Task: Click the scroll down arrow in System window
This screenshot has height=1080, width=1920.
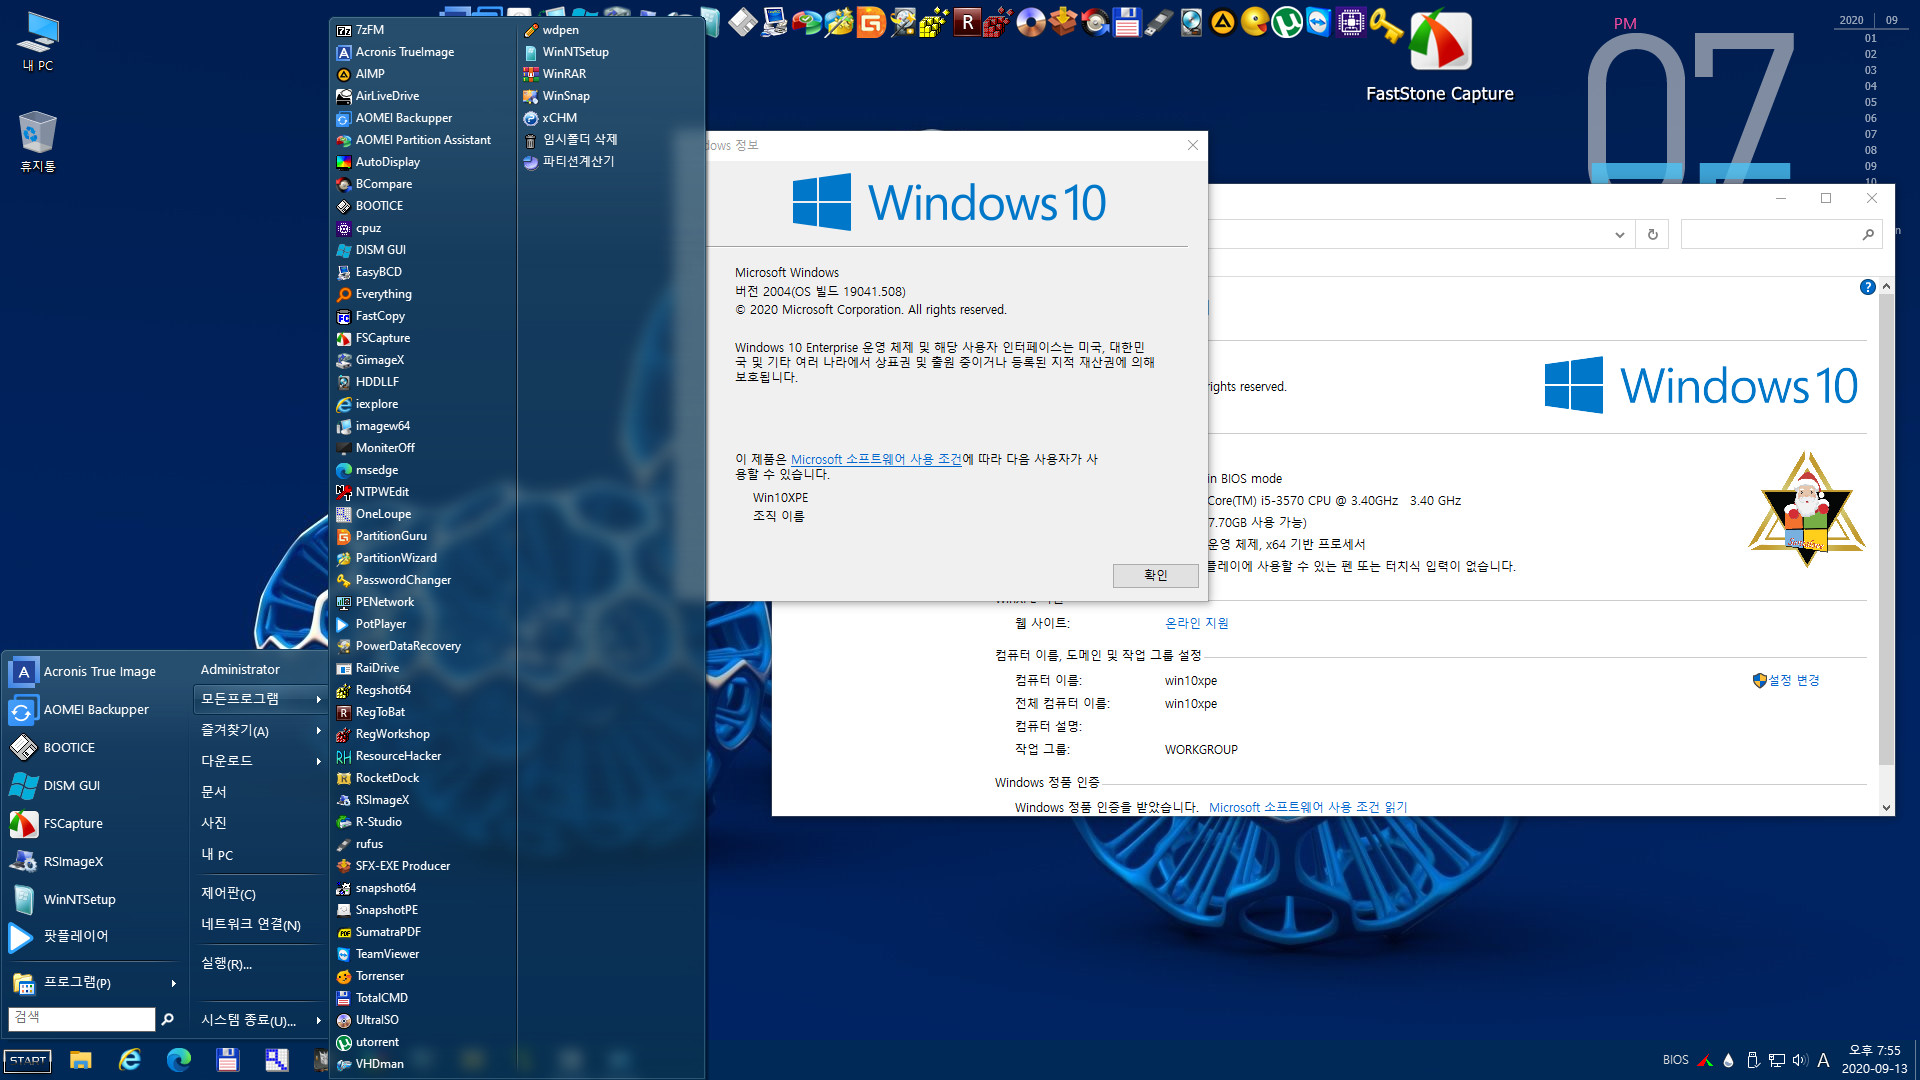Action: pyautogui.click(x=1886, y=807)
